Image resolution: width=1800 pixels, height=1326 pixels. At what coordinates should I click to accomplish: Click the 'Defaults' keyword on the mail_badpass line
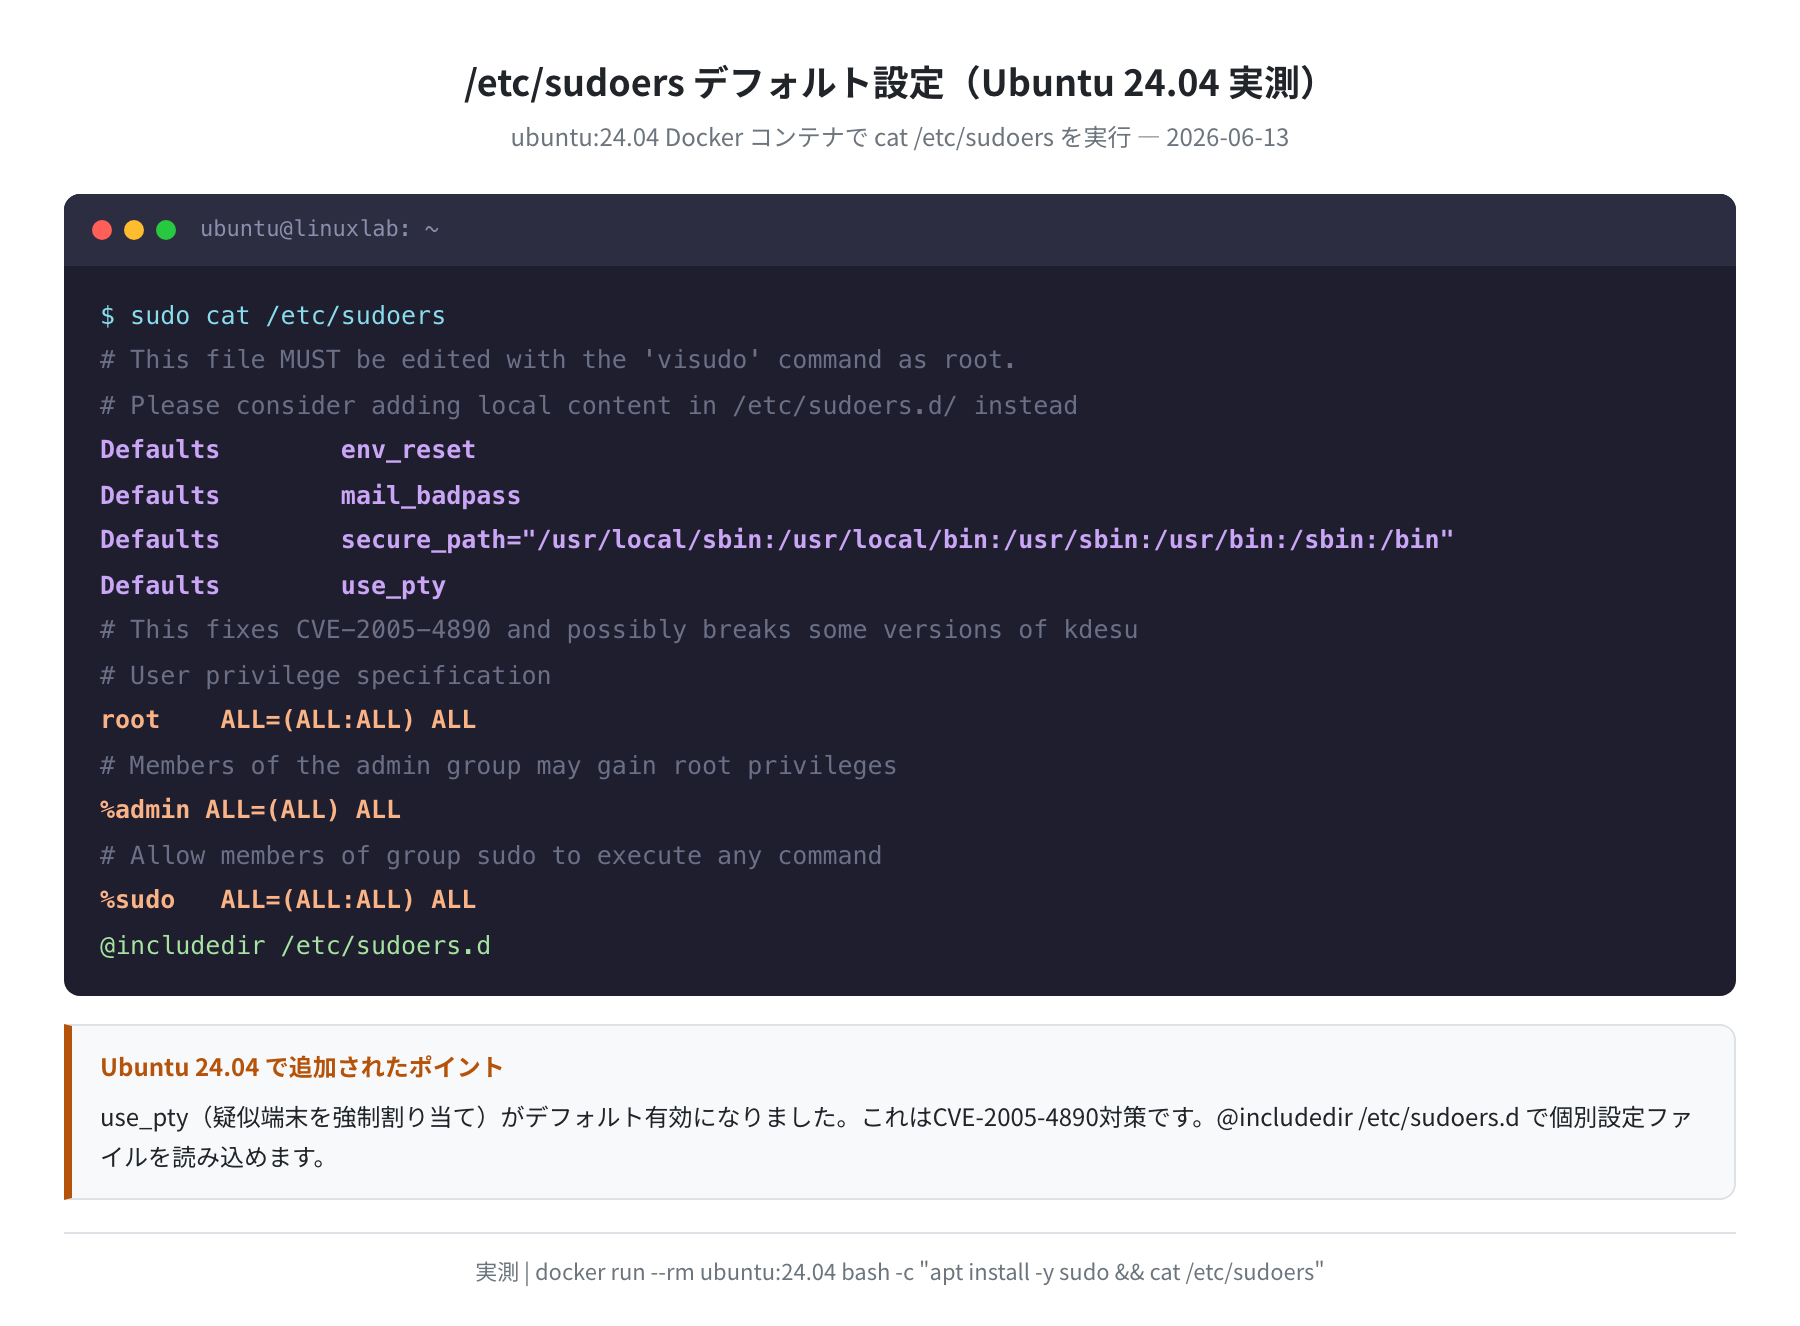click(x=160, y=496)
